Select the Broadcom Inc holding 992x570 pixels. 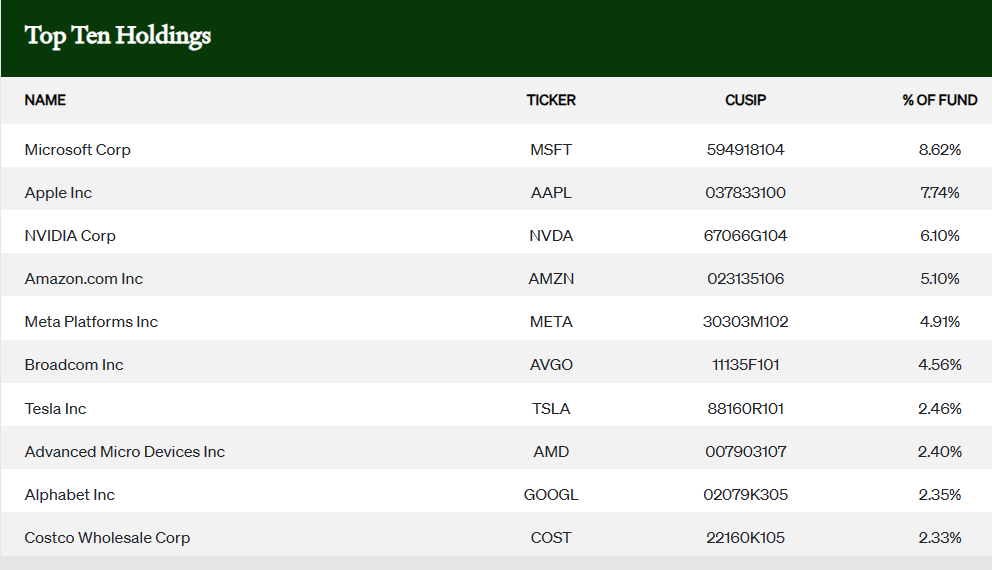tap(74, 365)
